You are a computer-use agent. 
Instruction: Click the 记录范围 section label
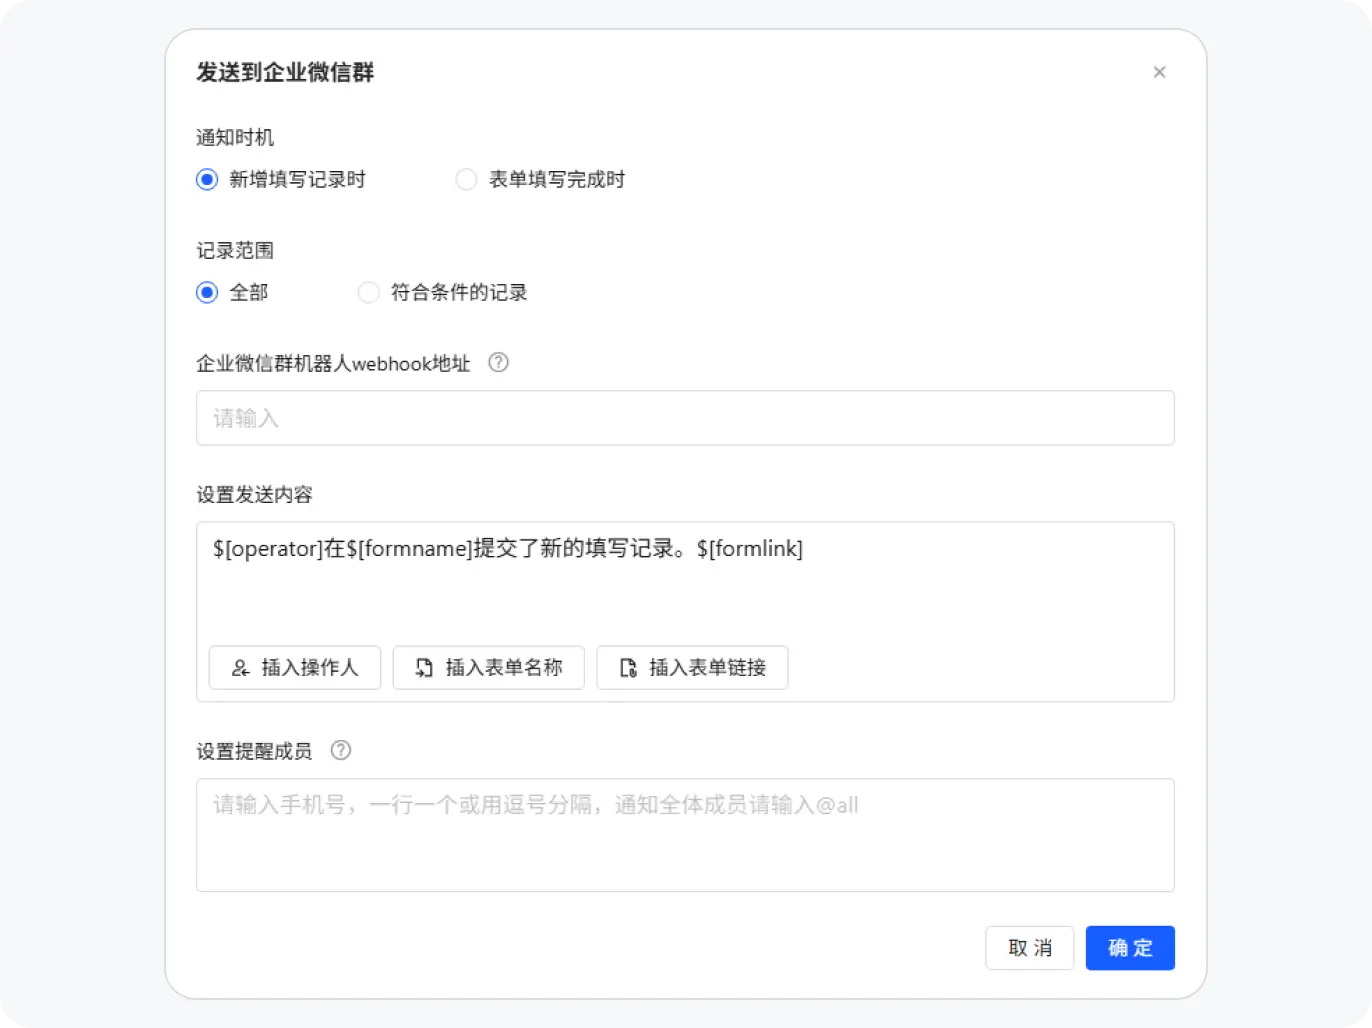click(x=235, y=251)
